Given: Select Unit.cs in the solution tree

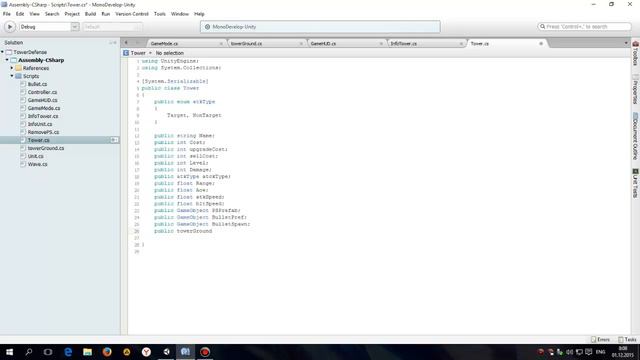Looking at the screenshot, I should pyautogui.click(x=36, y=156).
